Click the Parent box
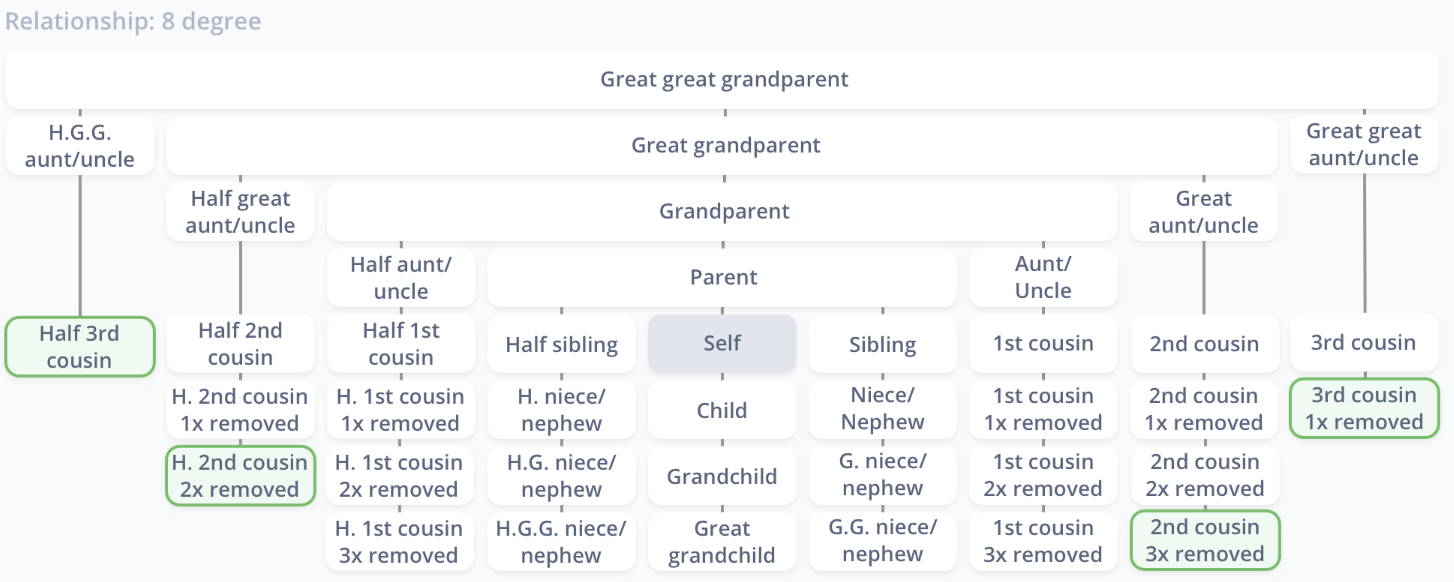This screenshot has width=1454, height=582. coord(723,277)
